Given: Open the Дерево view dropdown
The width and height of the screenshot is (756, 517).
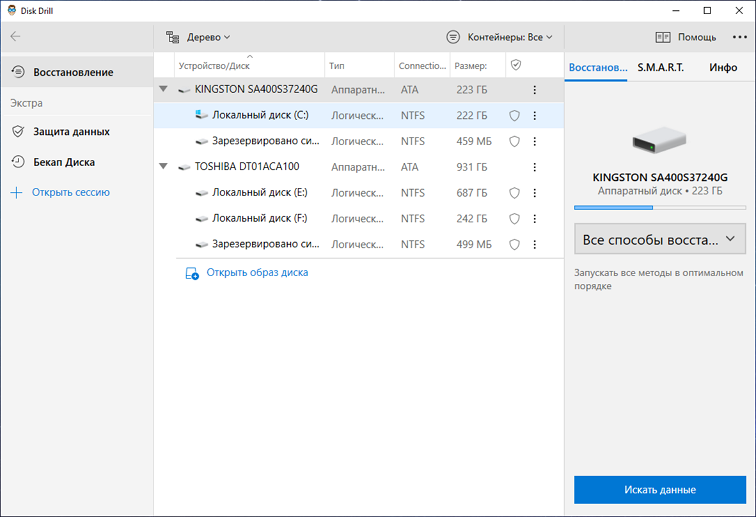Looking at the screenshot, I should tap(198, 37).
